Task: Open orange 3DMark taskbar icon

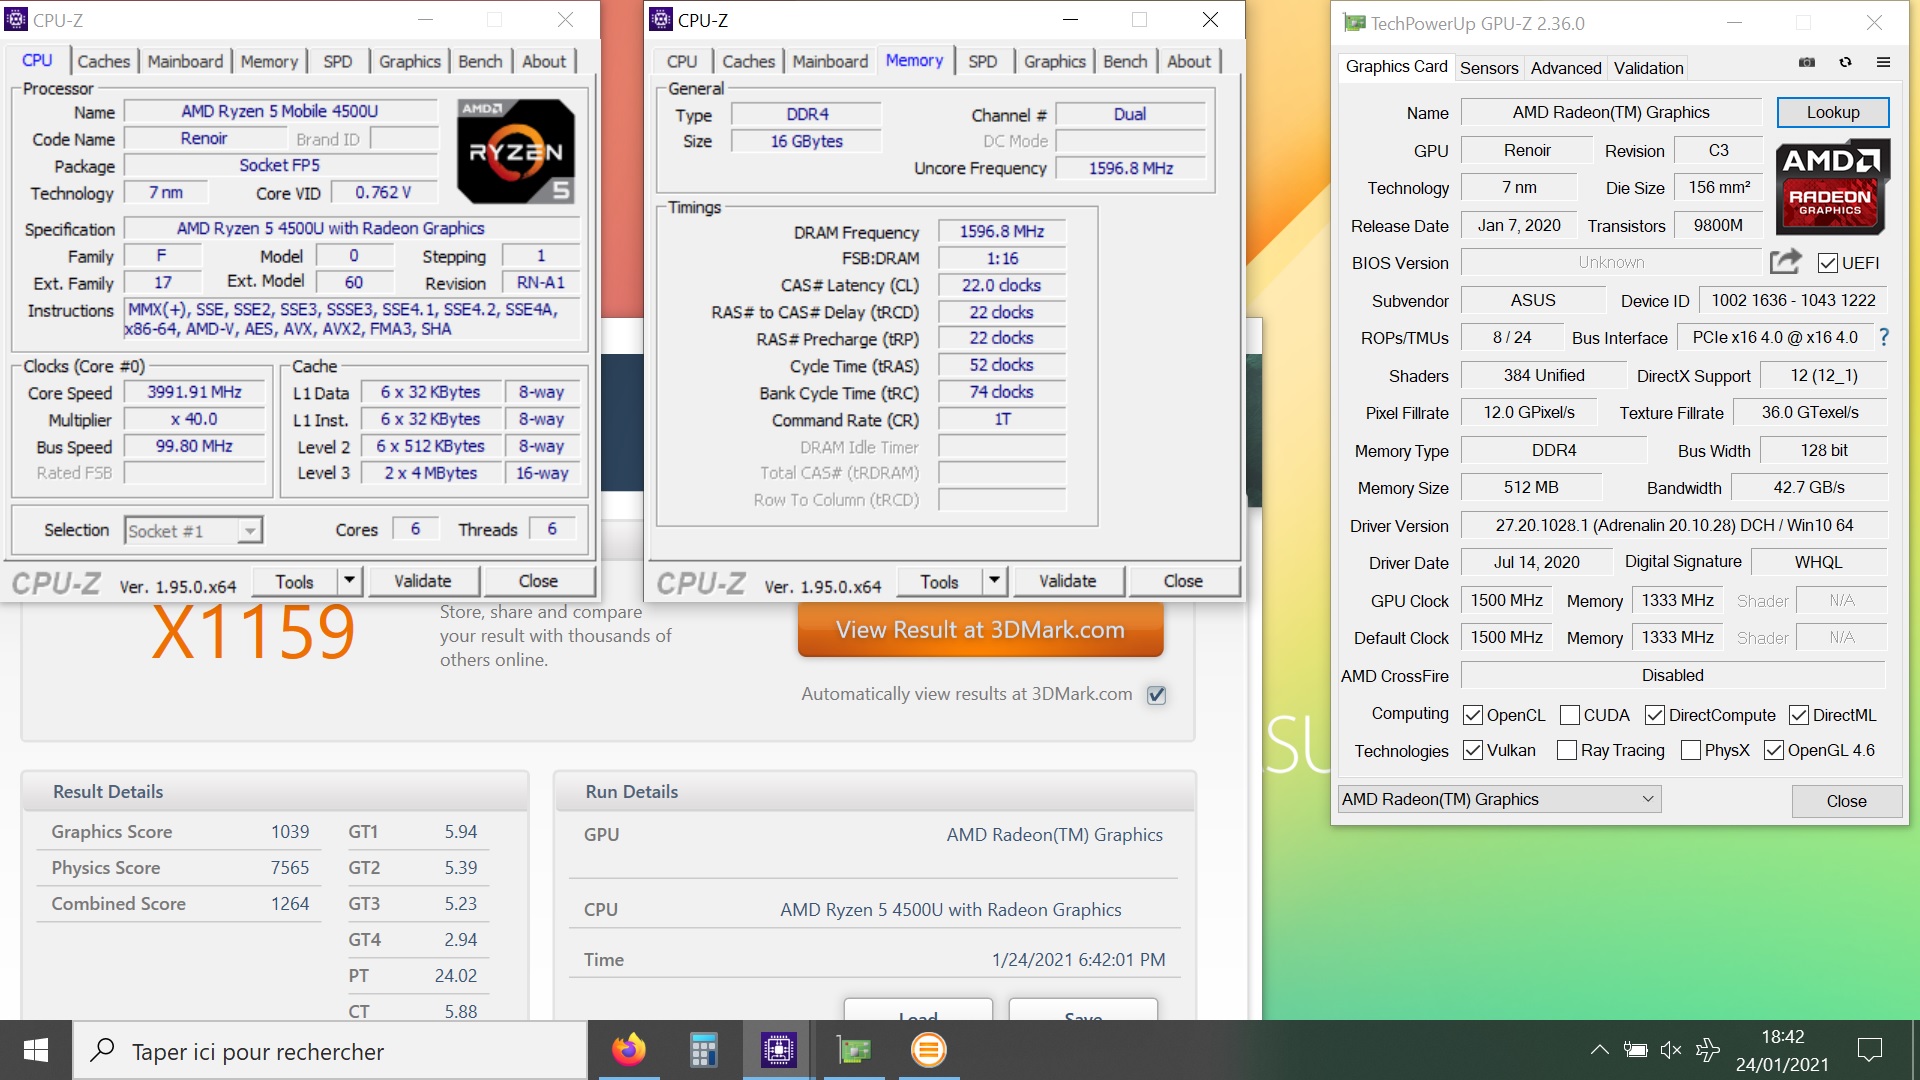Action: point(929,1050)
